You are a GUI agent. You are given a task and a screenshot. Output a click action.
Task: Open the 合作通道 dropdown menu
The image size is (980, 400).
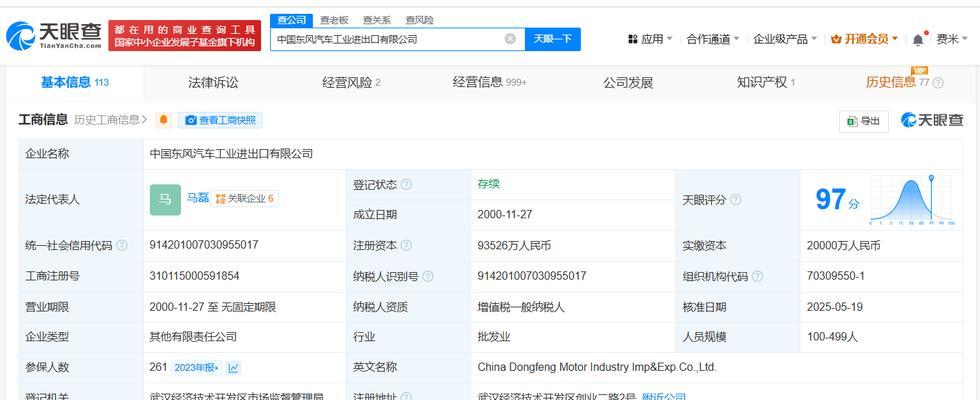pyautogui.click(x=713, y=39)
